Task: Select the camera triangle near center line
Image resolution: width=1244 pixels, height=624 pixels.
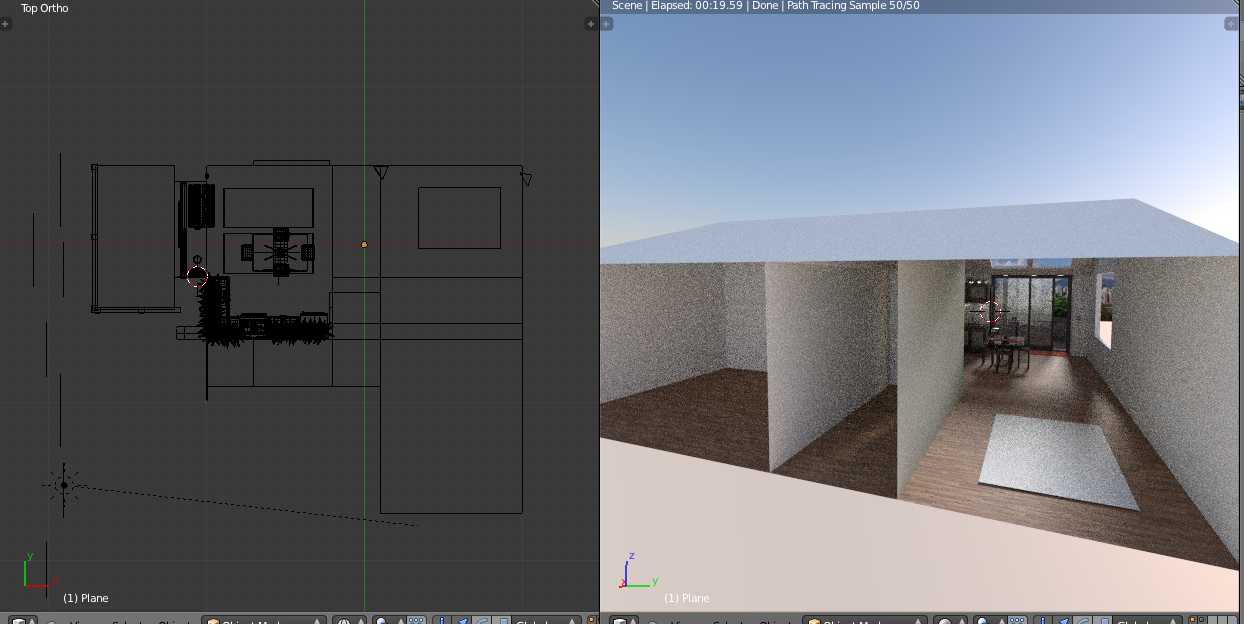Action: pos(380,172)
